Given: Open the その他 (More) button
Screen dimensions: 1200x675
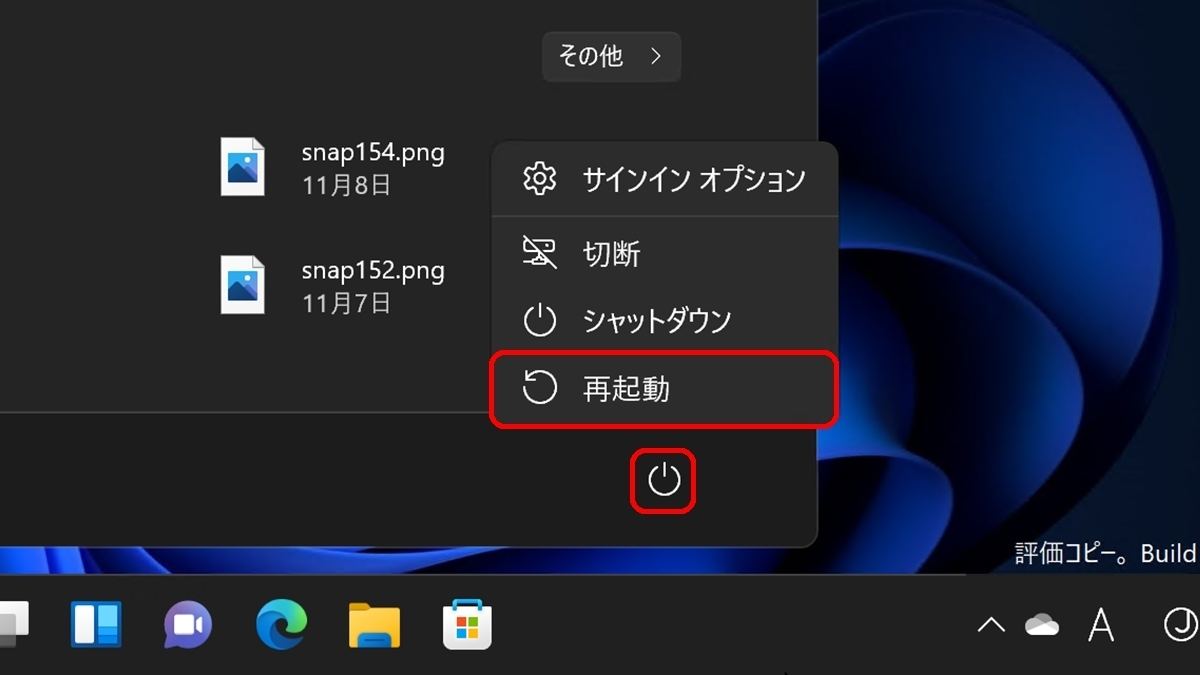Looking at the screenshot, I should (x=611, y=57).
